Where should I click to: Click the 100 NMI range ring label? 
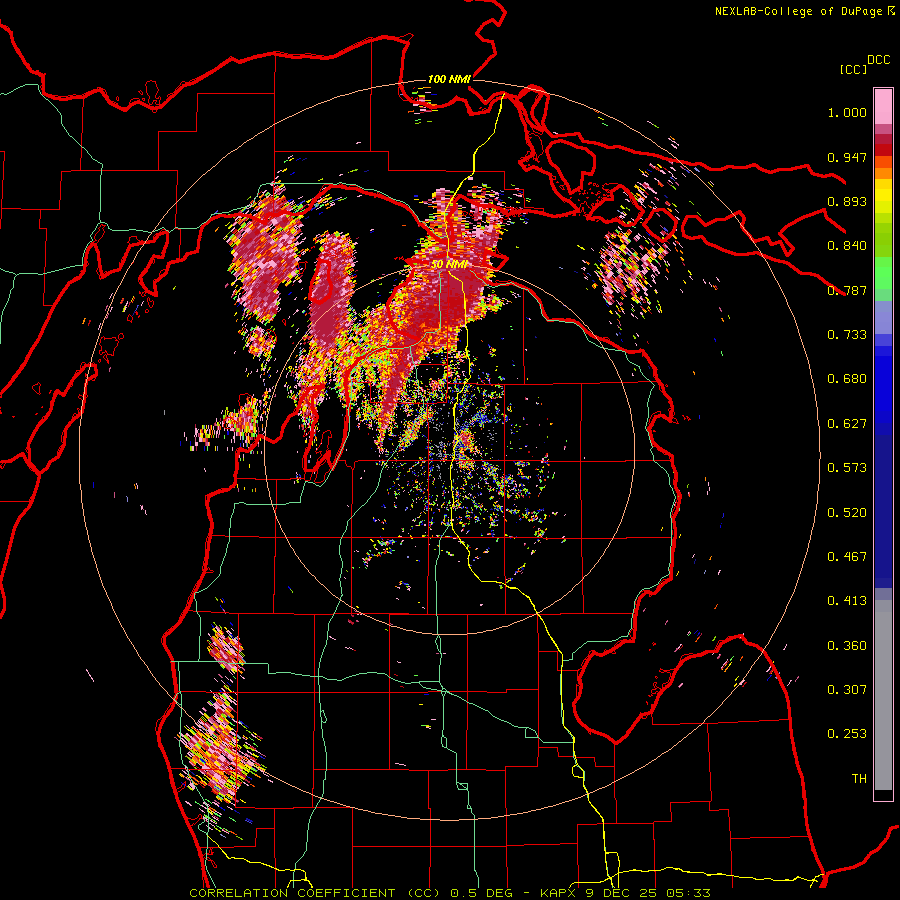click(x=449, y=79)
